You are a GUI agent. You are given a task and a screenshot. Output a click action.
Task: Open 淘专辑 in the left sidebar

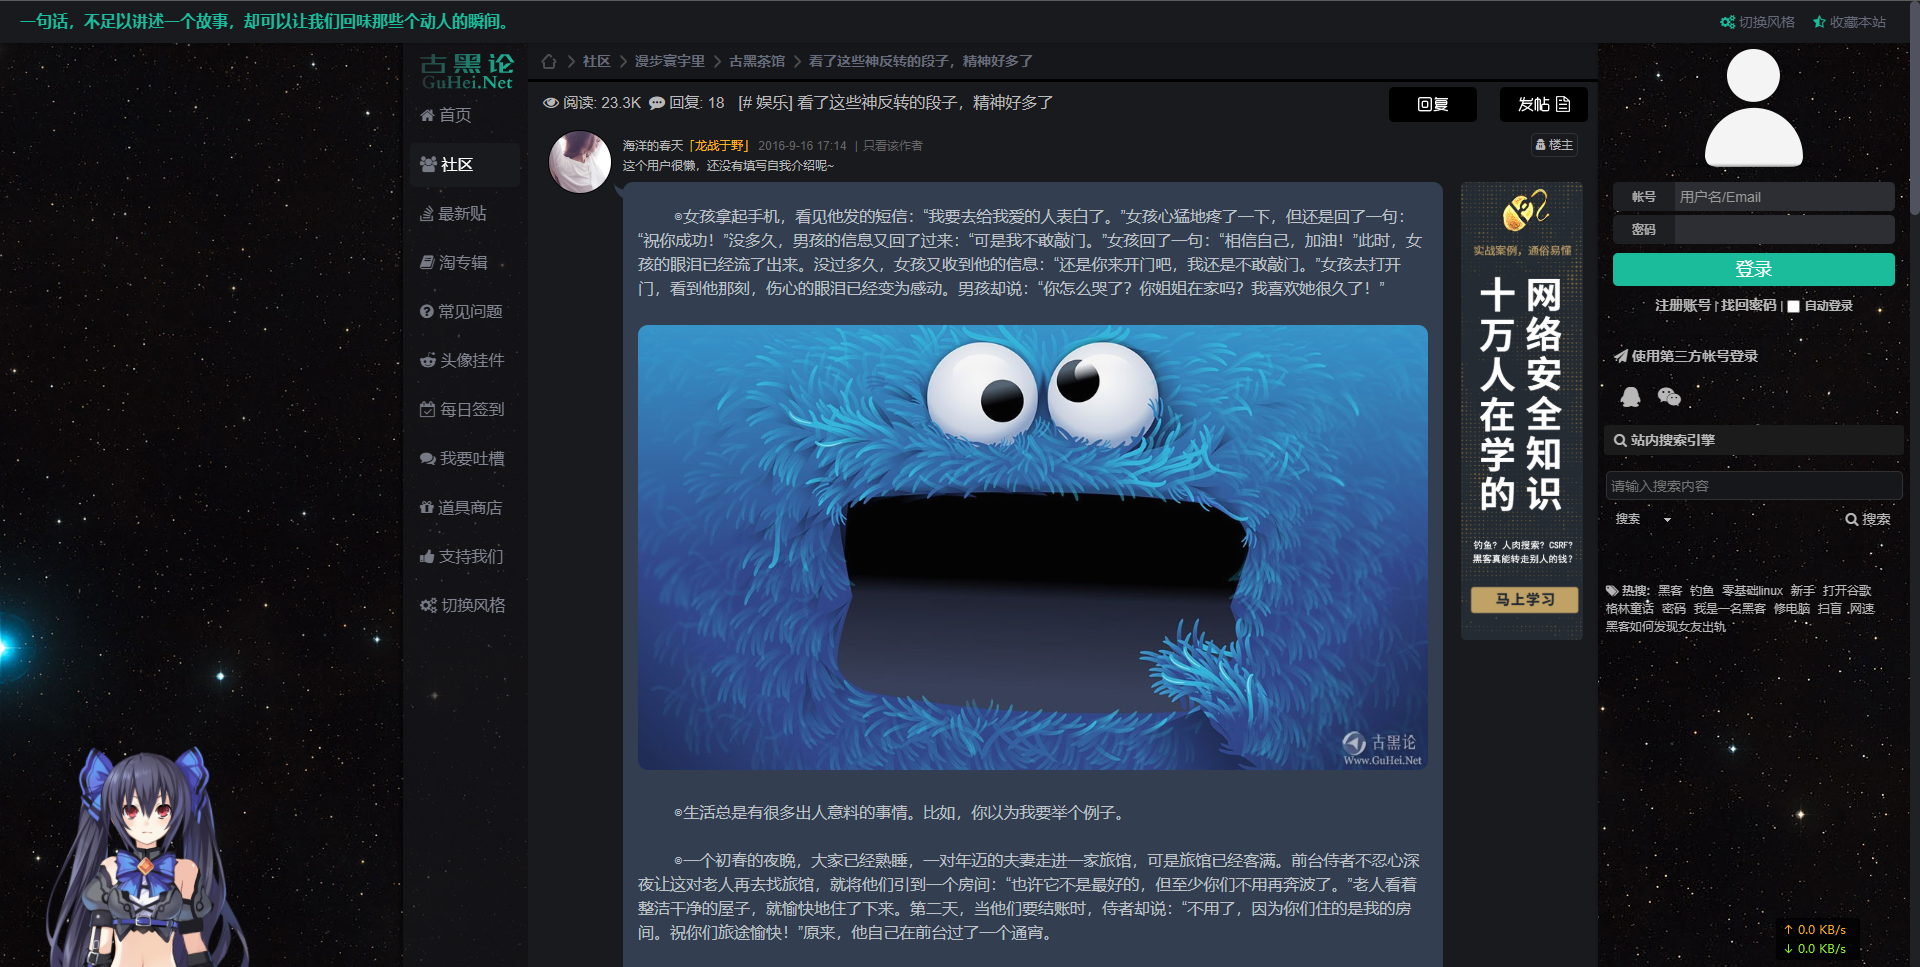(x=454, y=263)
